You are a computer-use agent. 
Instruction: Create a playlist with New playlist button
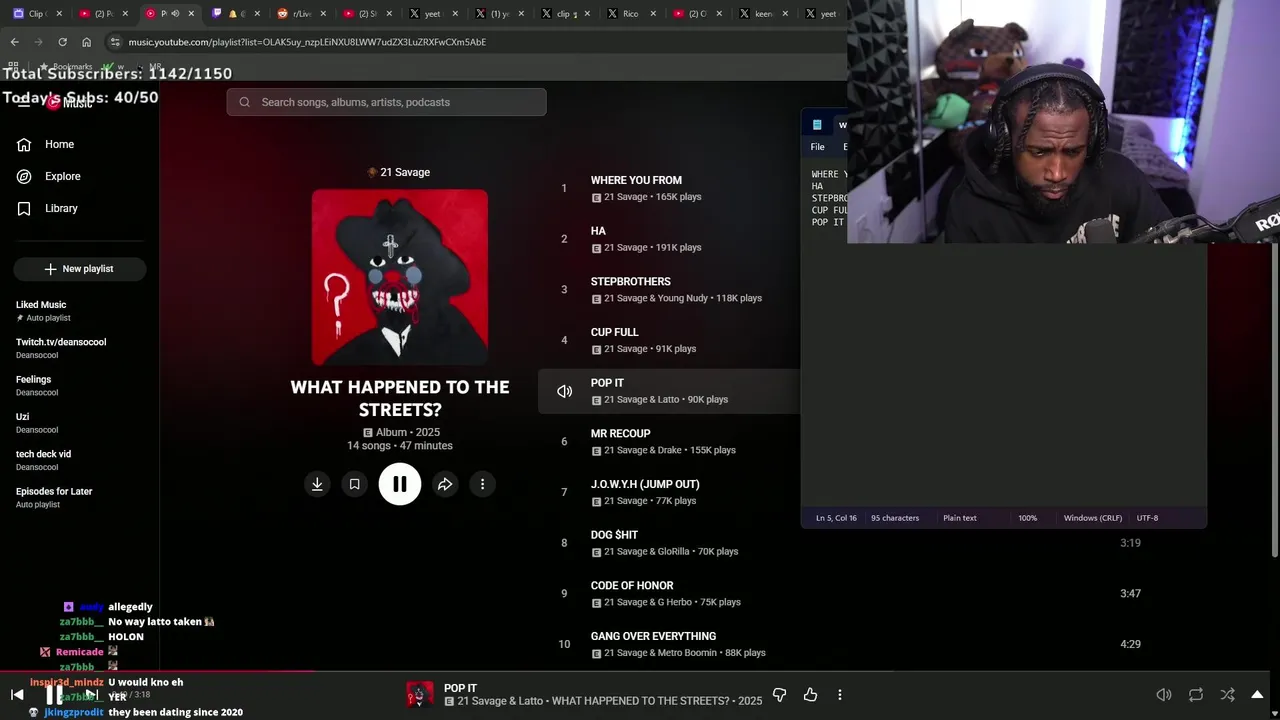tap(80, 269)
